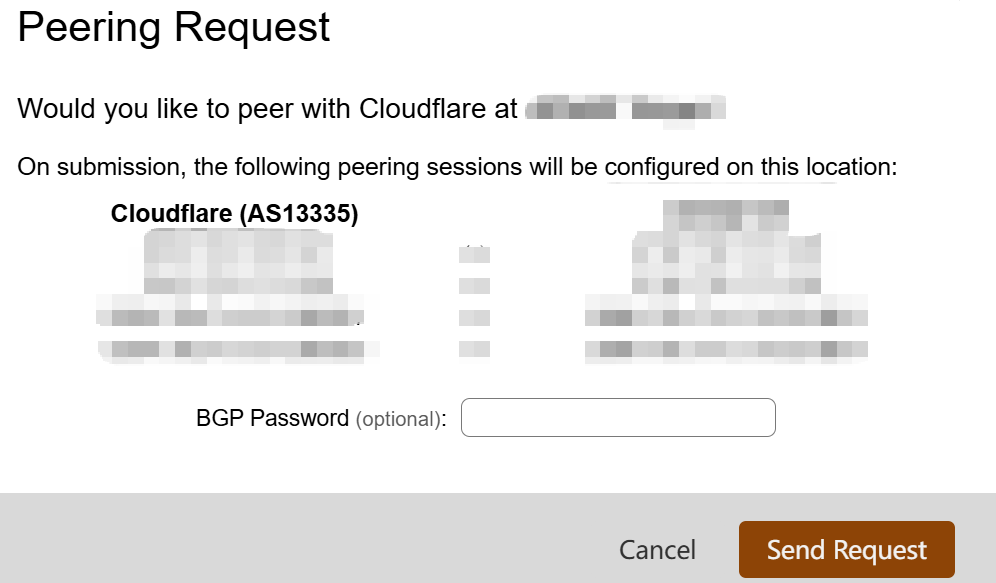Click empty gray footer area left of Cancel
The width and height of the screenshot is (996, 583).
click(300, 538)
